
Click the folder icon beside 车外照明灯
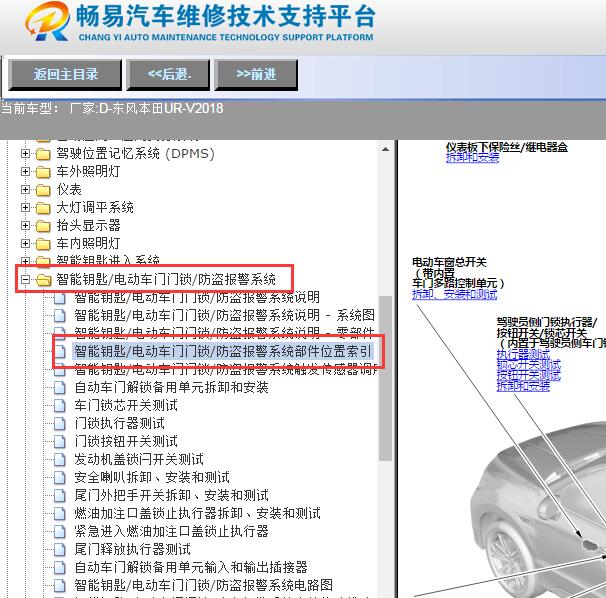[x=43, y=172]
